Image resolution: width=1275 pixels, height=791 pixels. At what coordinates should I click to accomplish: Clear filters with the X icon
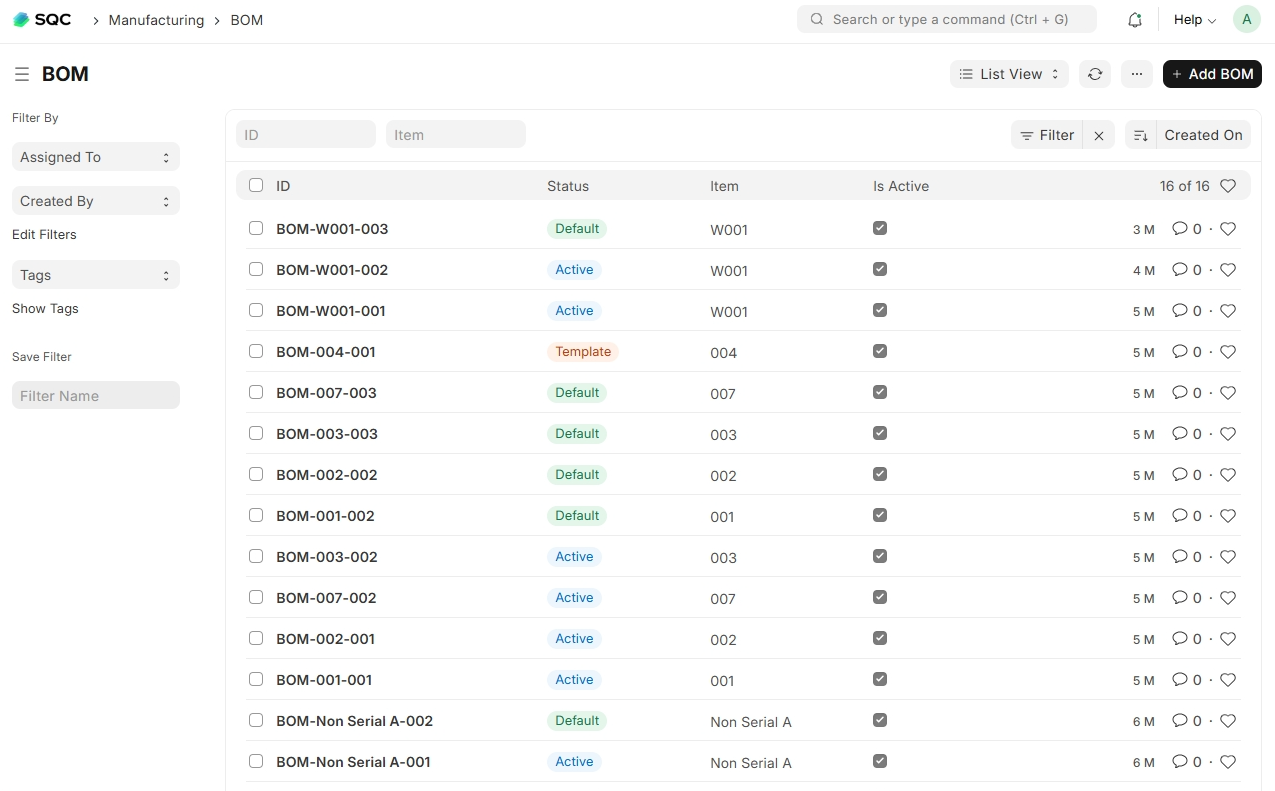(1099, 136)
